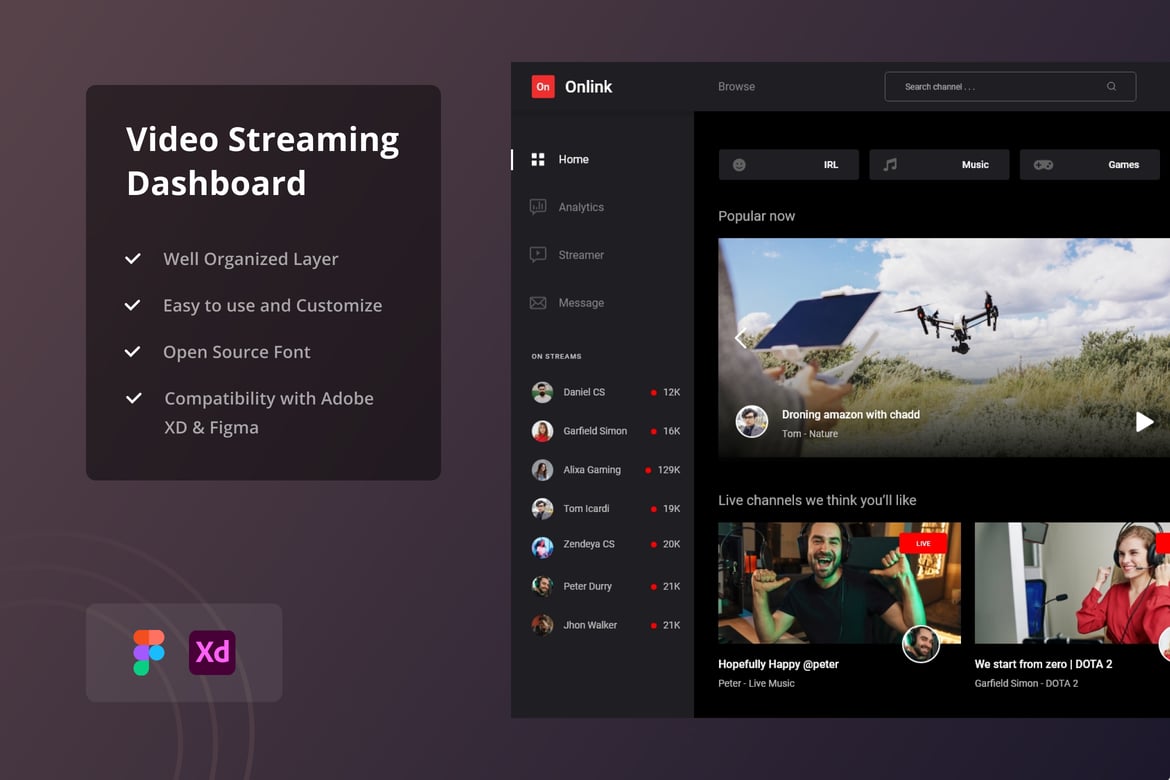The width and height of the screenshot is (1170, 780).
Task: Click Peter - Live Music caption
Action: coord(756,683)
